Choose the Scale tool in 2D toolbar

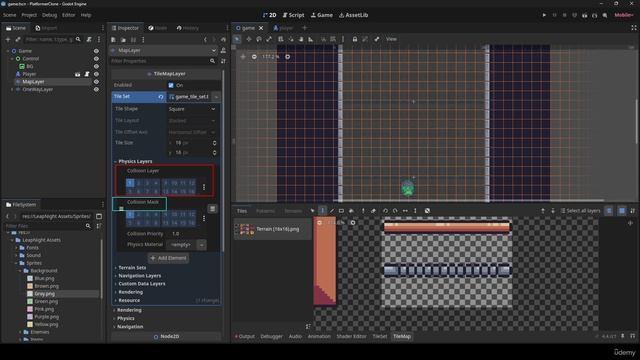point(269,39)
